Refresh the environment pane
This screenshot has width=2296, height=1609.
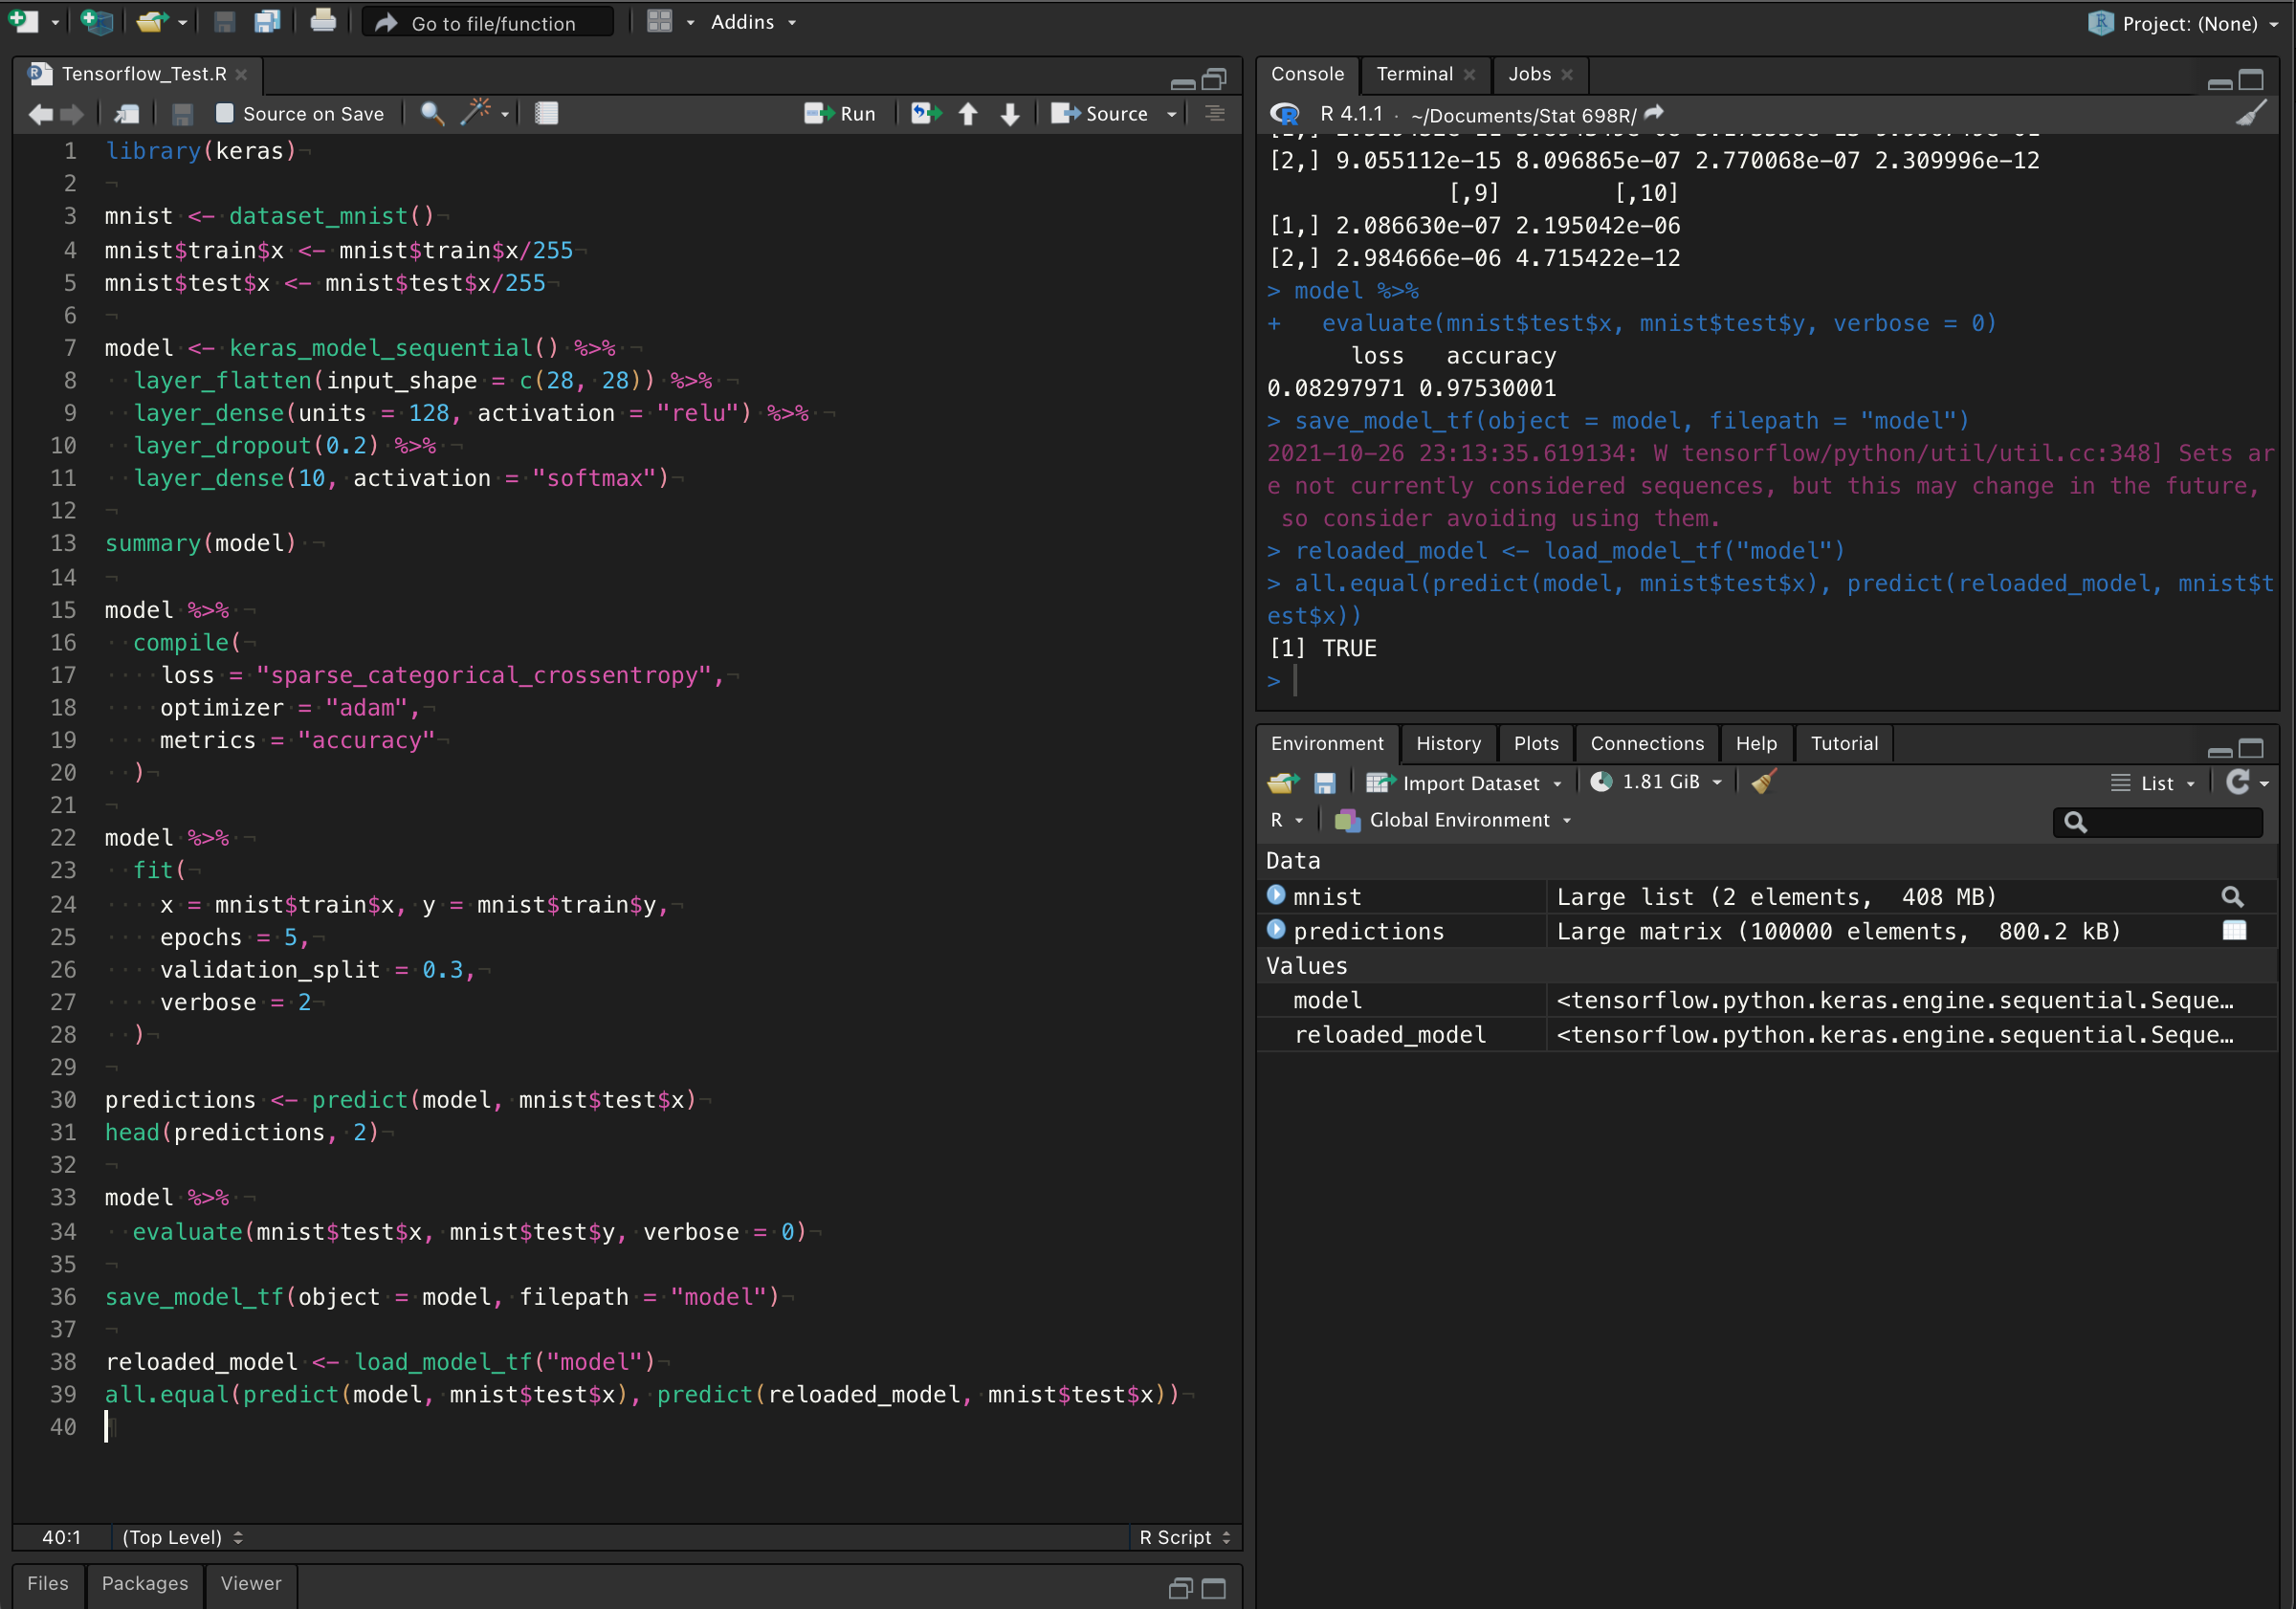pos(2237,782)
